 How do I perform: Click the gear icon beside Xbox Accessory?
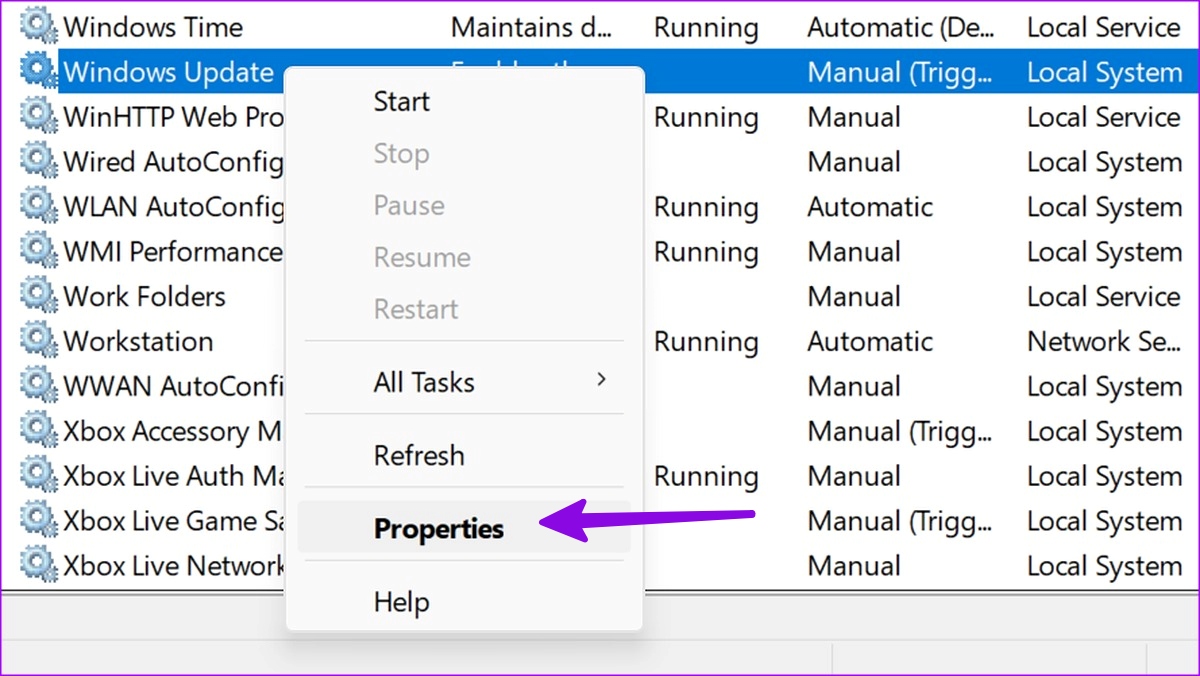pyautogui.click(x=39, y=431)
